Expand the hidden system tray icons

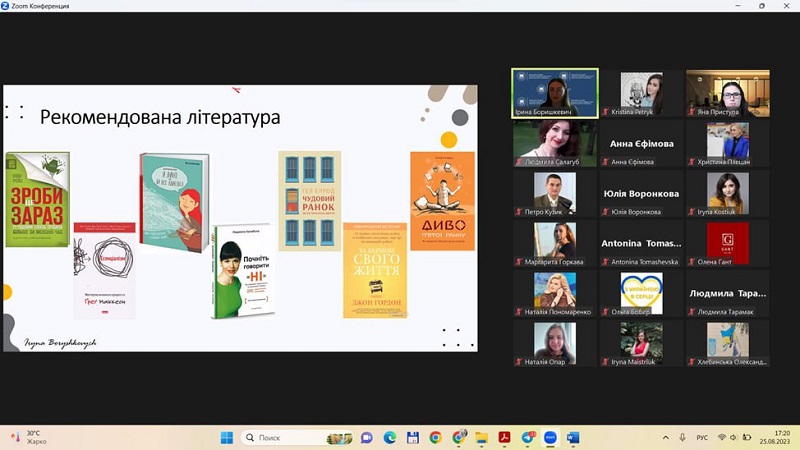(665, 438)
